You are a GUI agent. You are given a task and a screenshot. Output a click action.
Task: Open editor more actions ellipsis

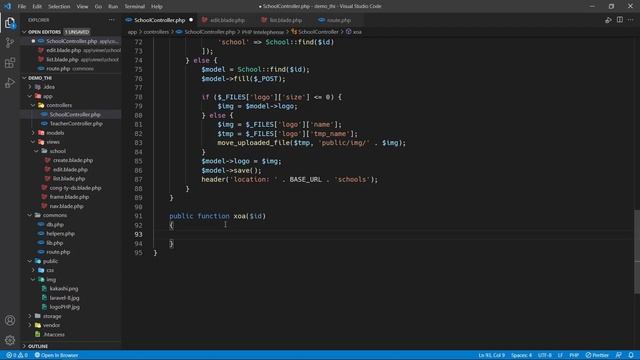(x=631, y=20)
